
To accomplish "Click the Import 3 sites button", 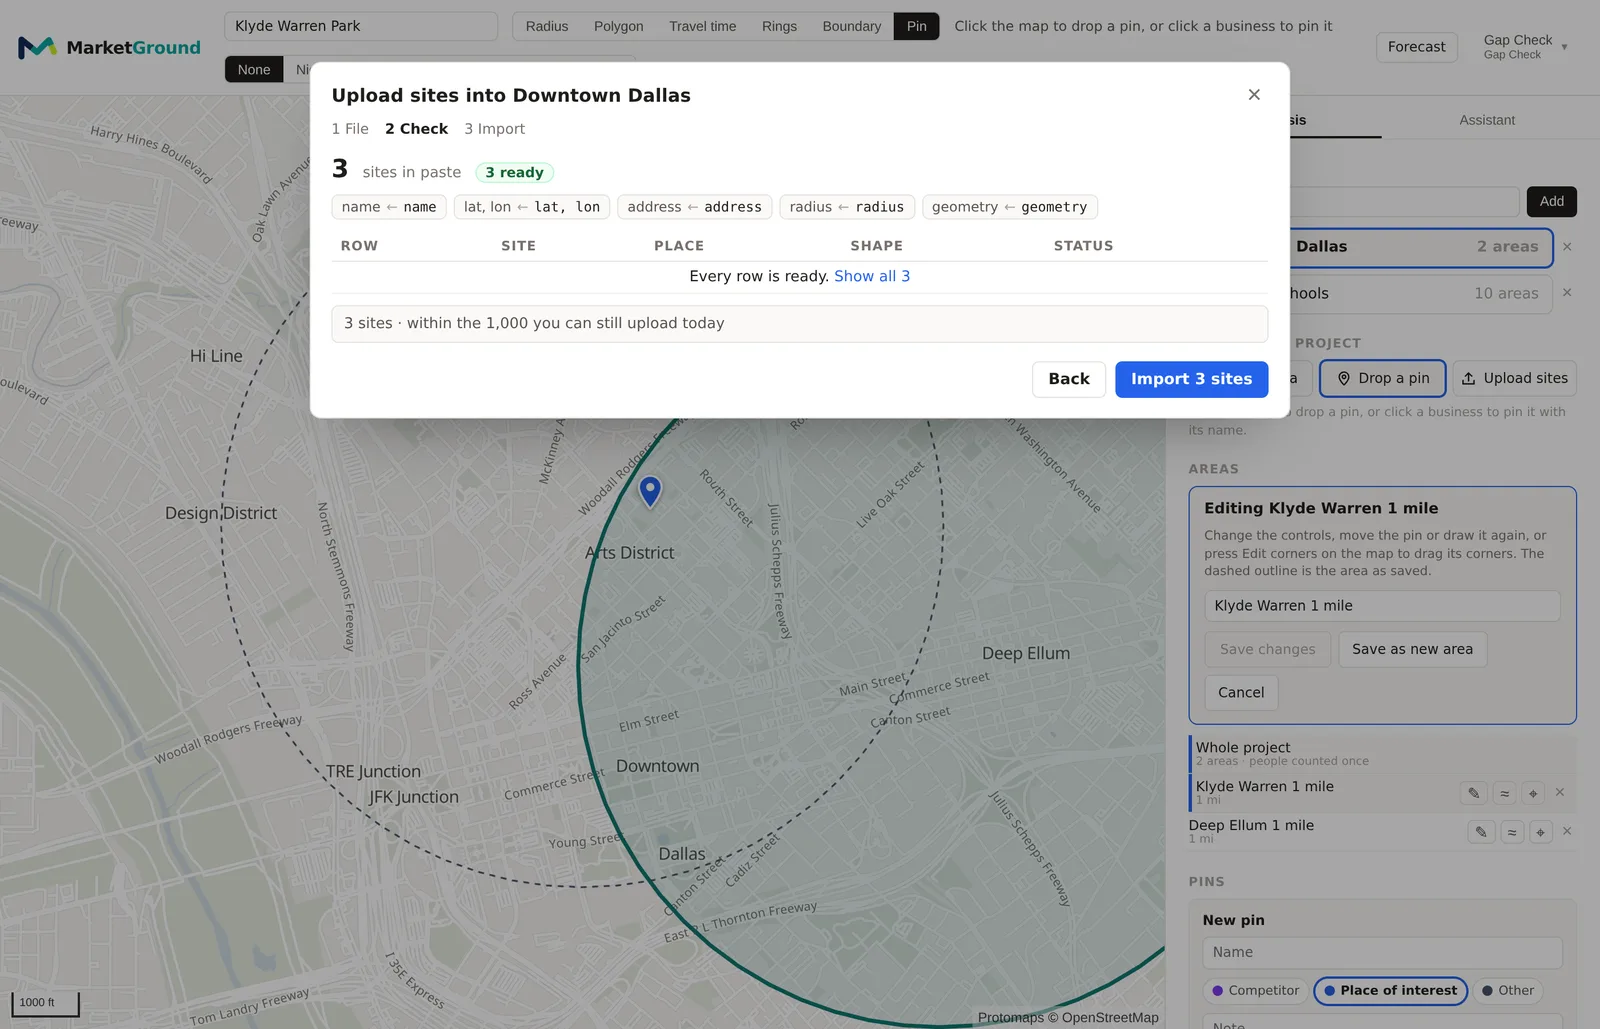I will coord(1191,379).
